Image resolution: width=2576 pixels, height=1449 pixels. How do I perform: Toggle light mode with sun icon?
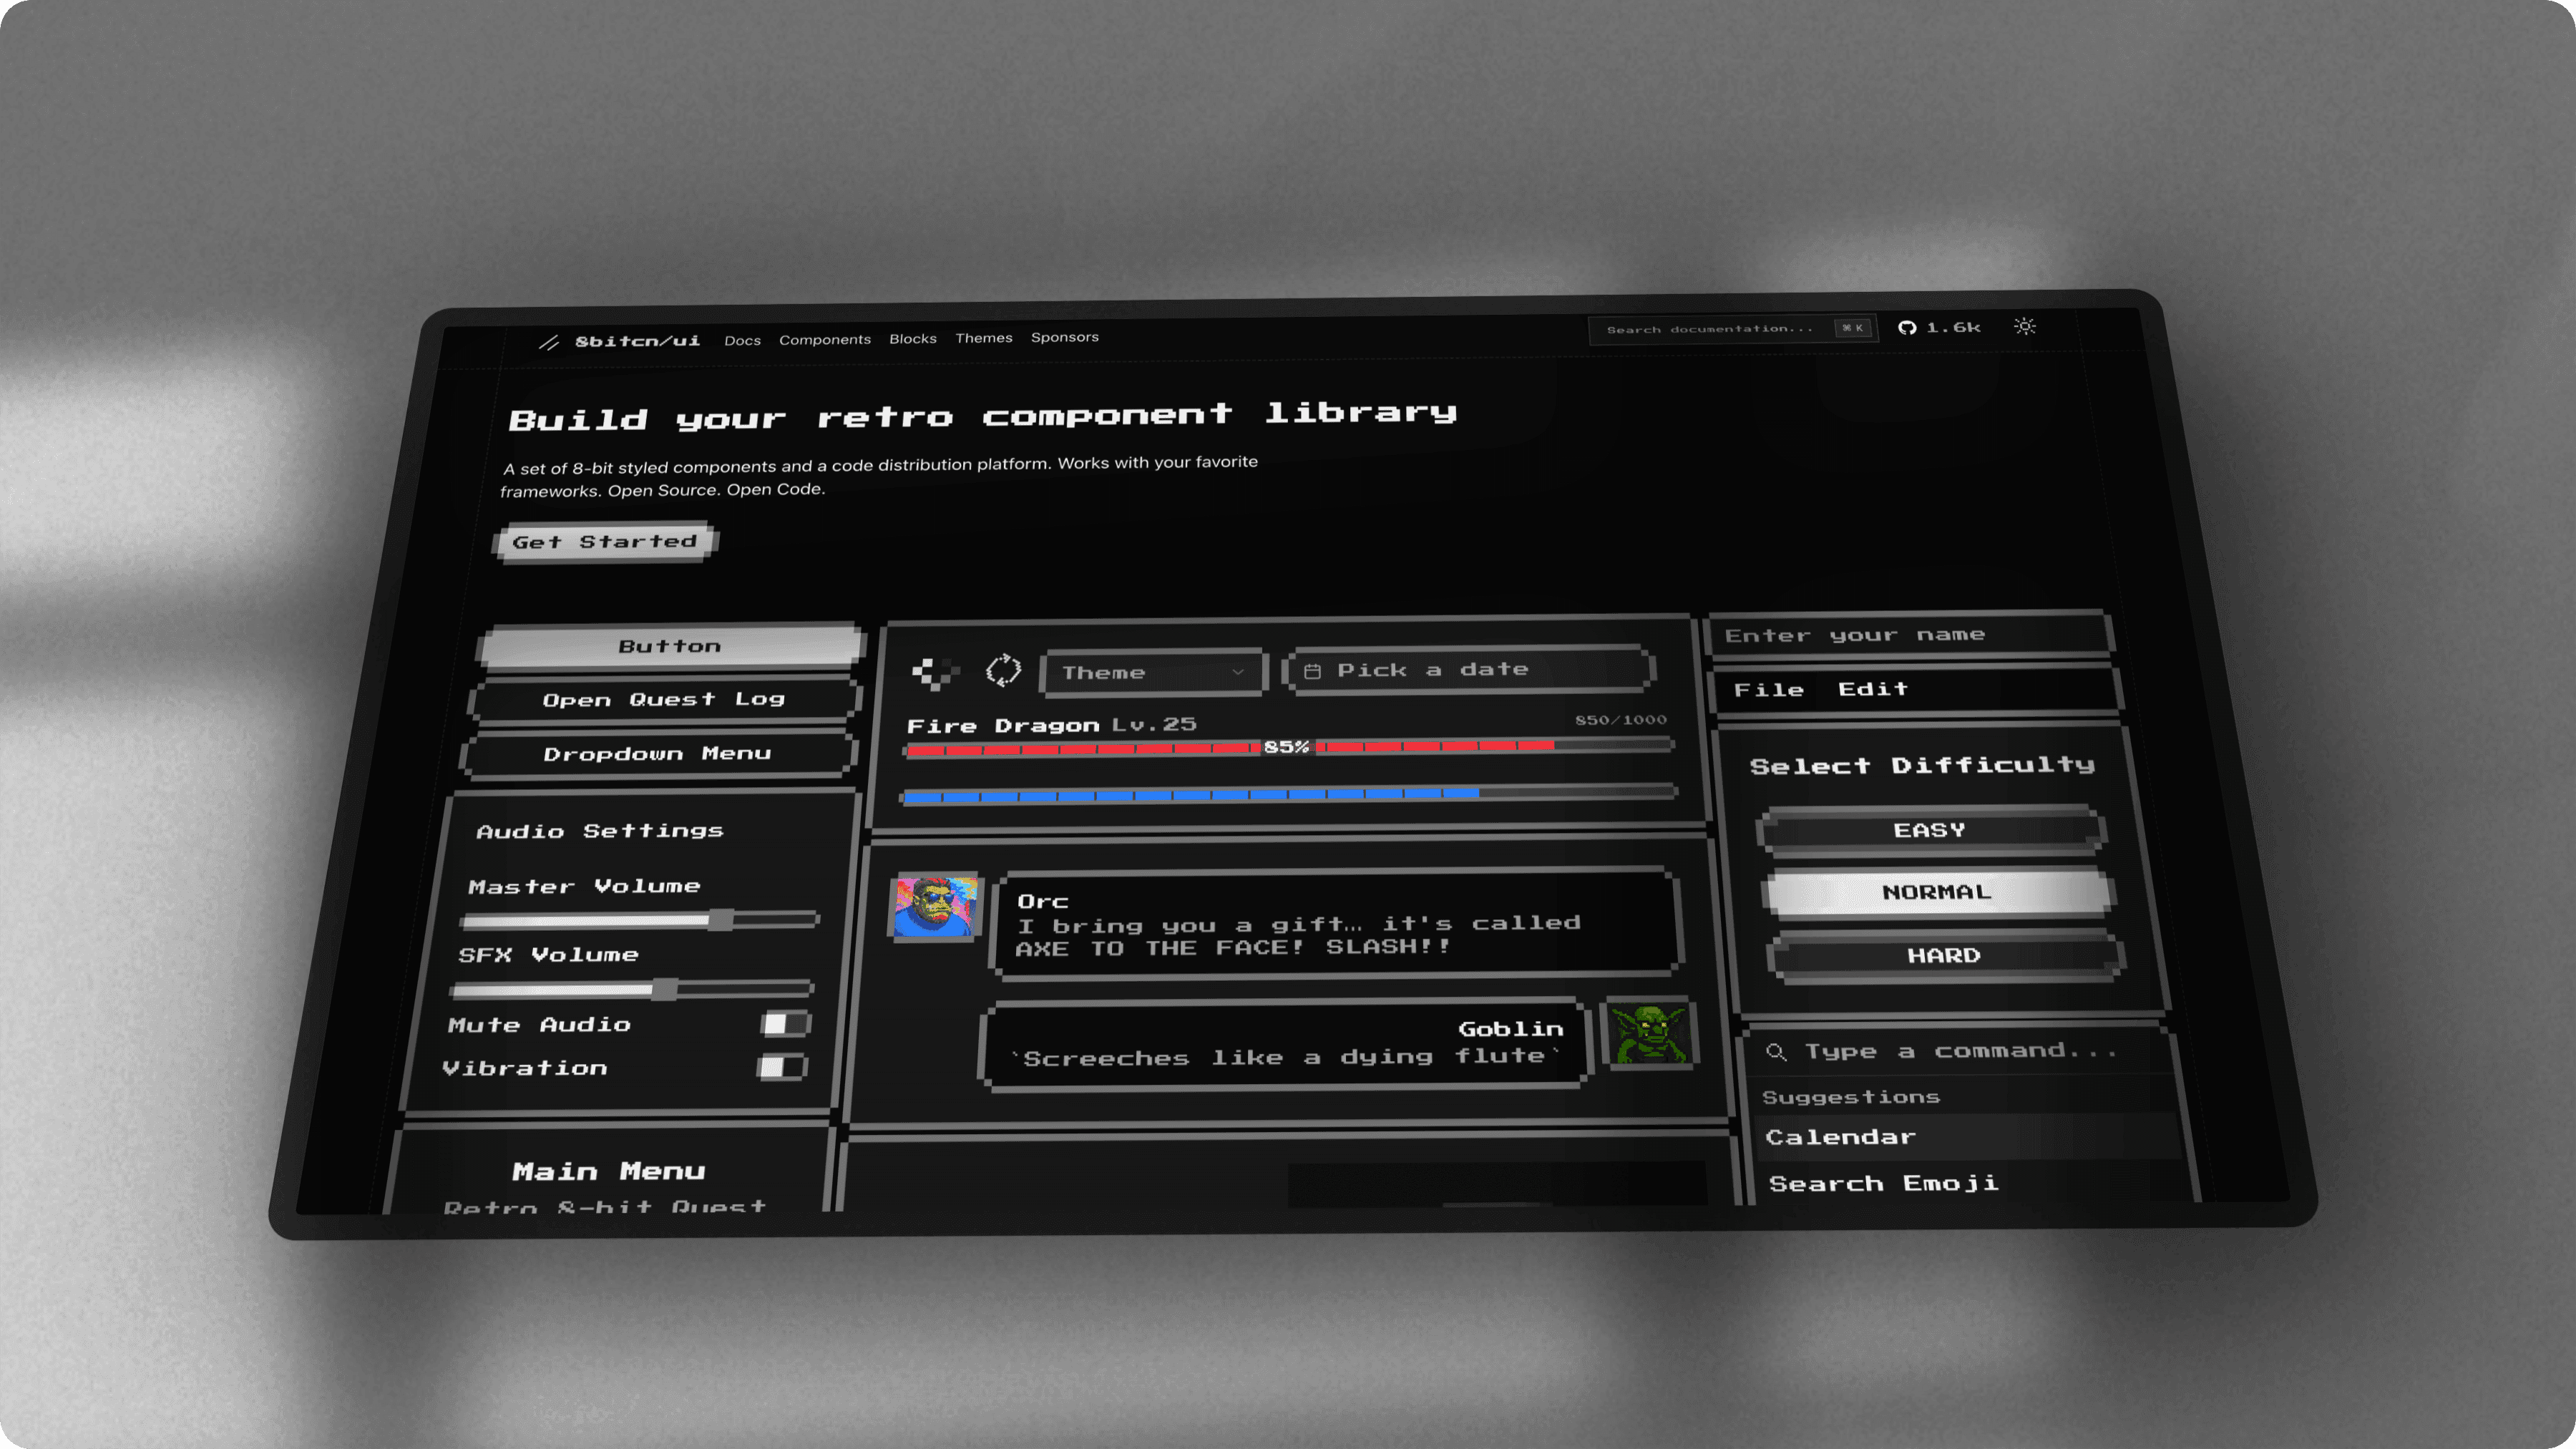(x=2025, y=327)
